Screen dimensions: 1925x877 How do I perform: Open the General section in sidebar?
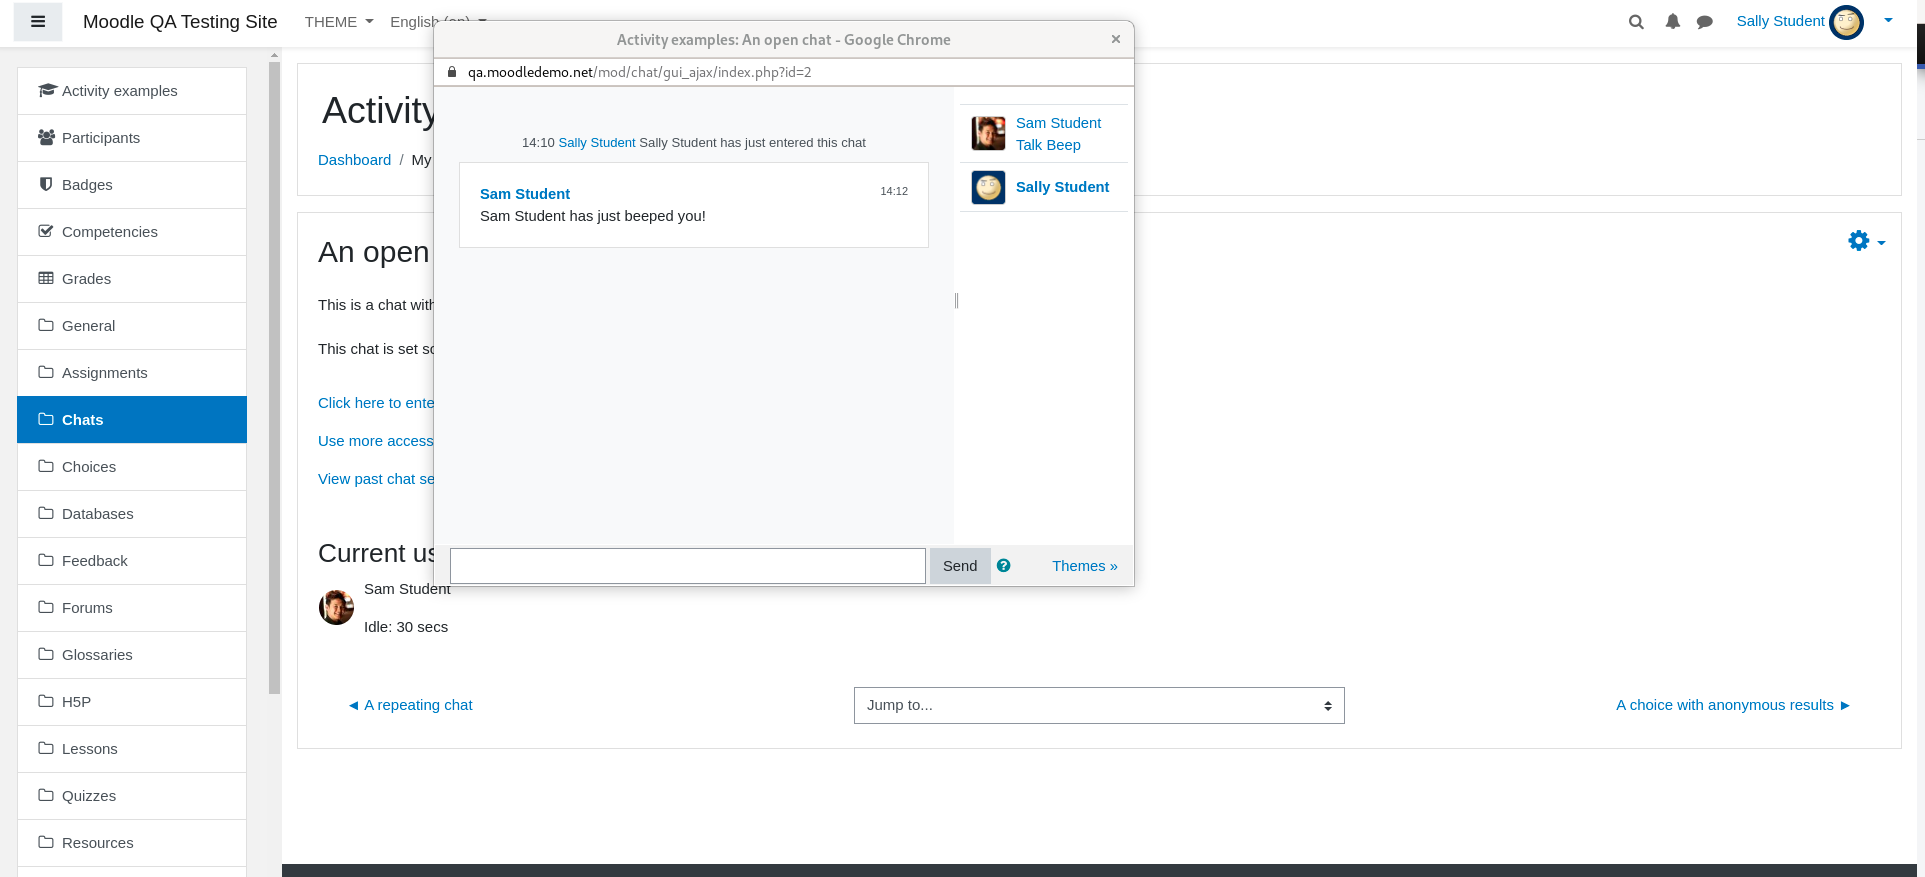pos(132,326)
